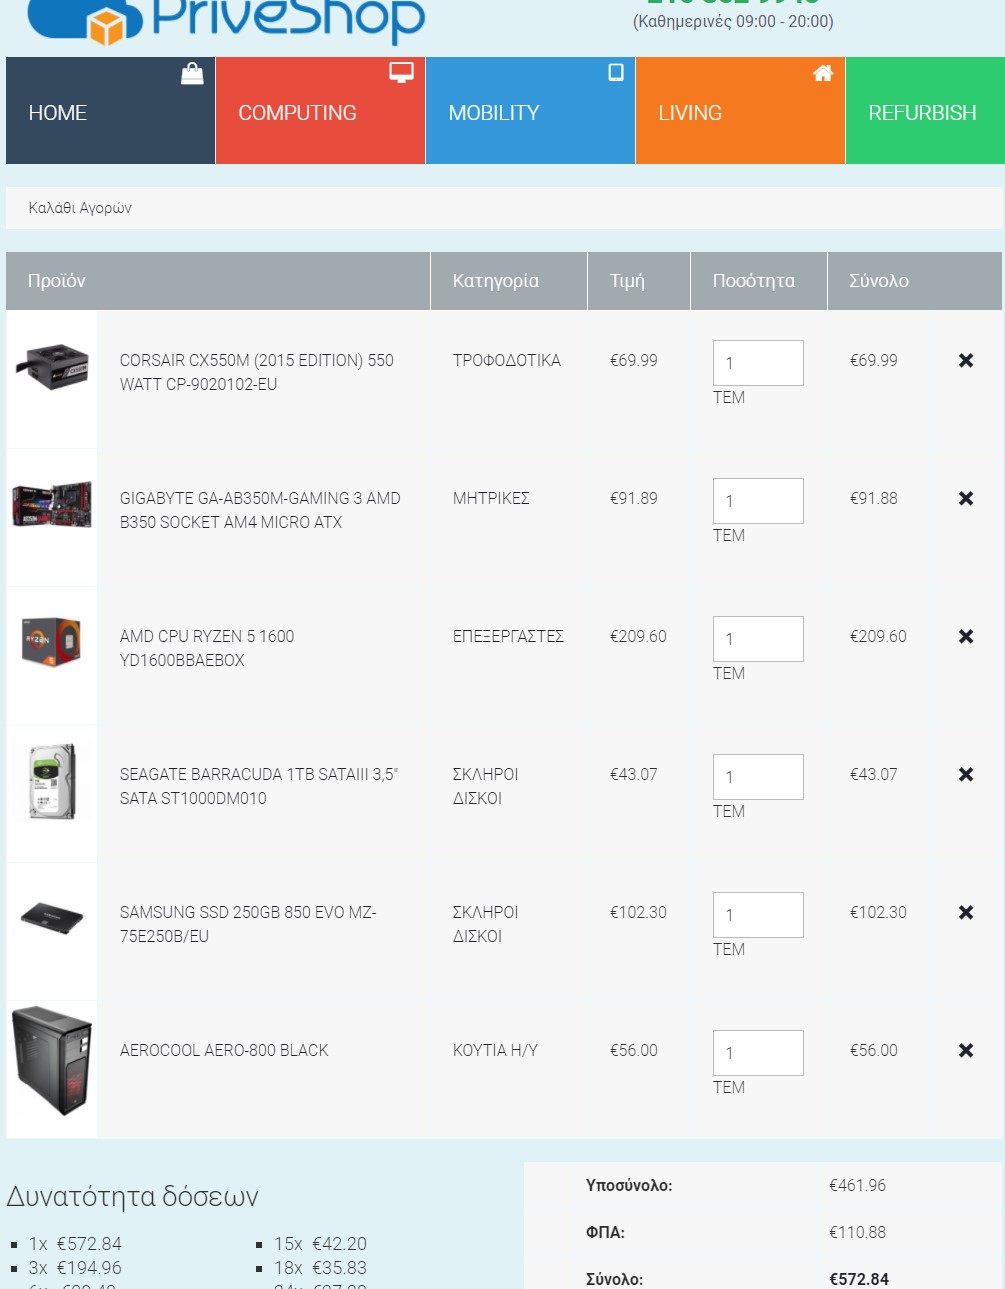Click the Ryzen CPU box thumbnail
1005x1289 pixels.
coord(52,641)
